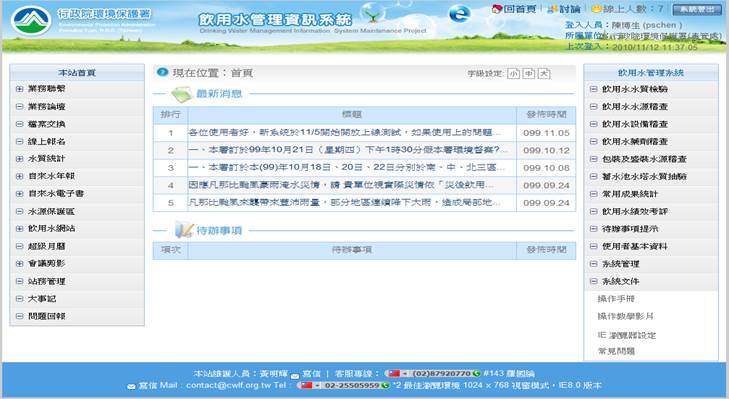The height and width of the screenshot is (399, 729).
Task: Open news item 4 beginning 因應凡那比颱風
Action: click(x=341, y=185)
